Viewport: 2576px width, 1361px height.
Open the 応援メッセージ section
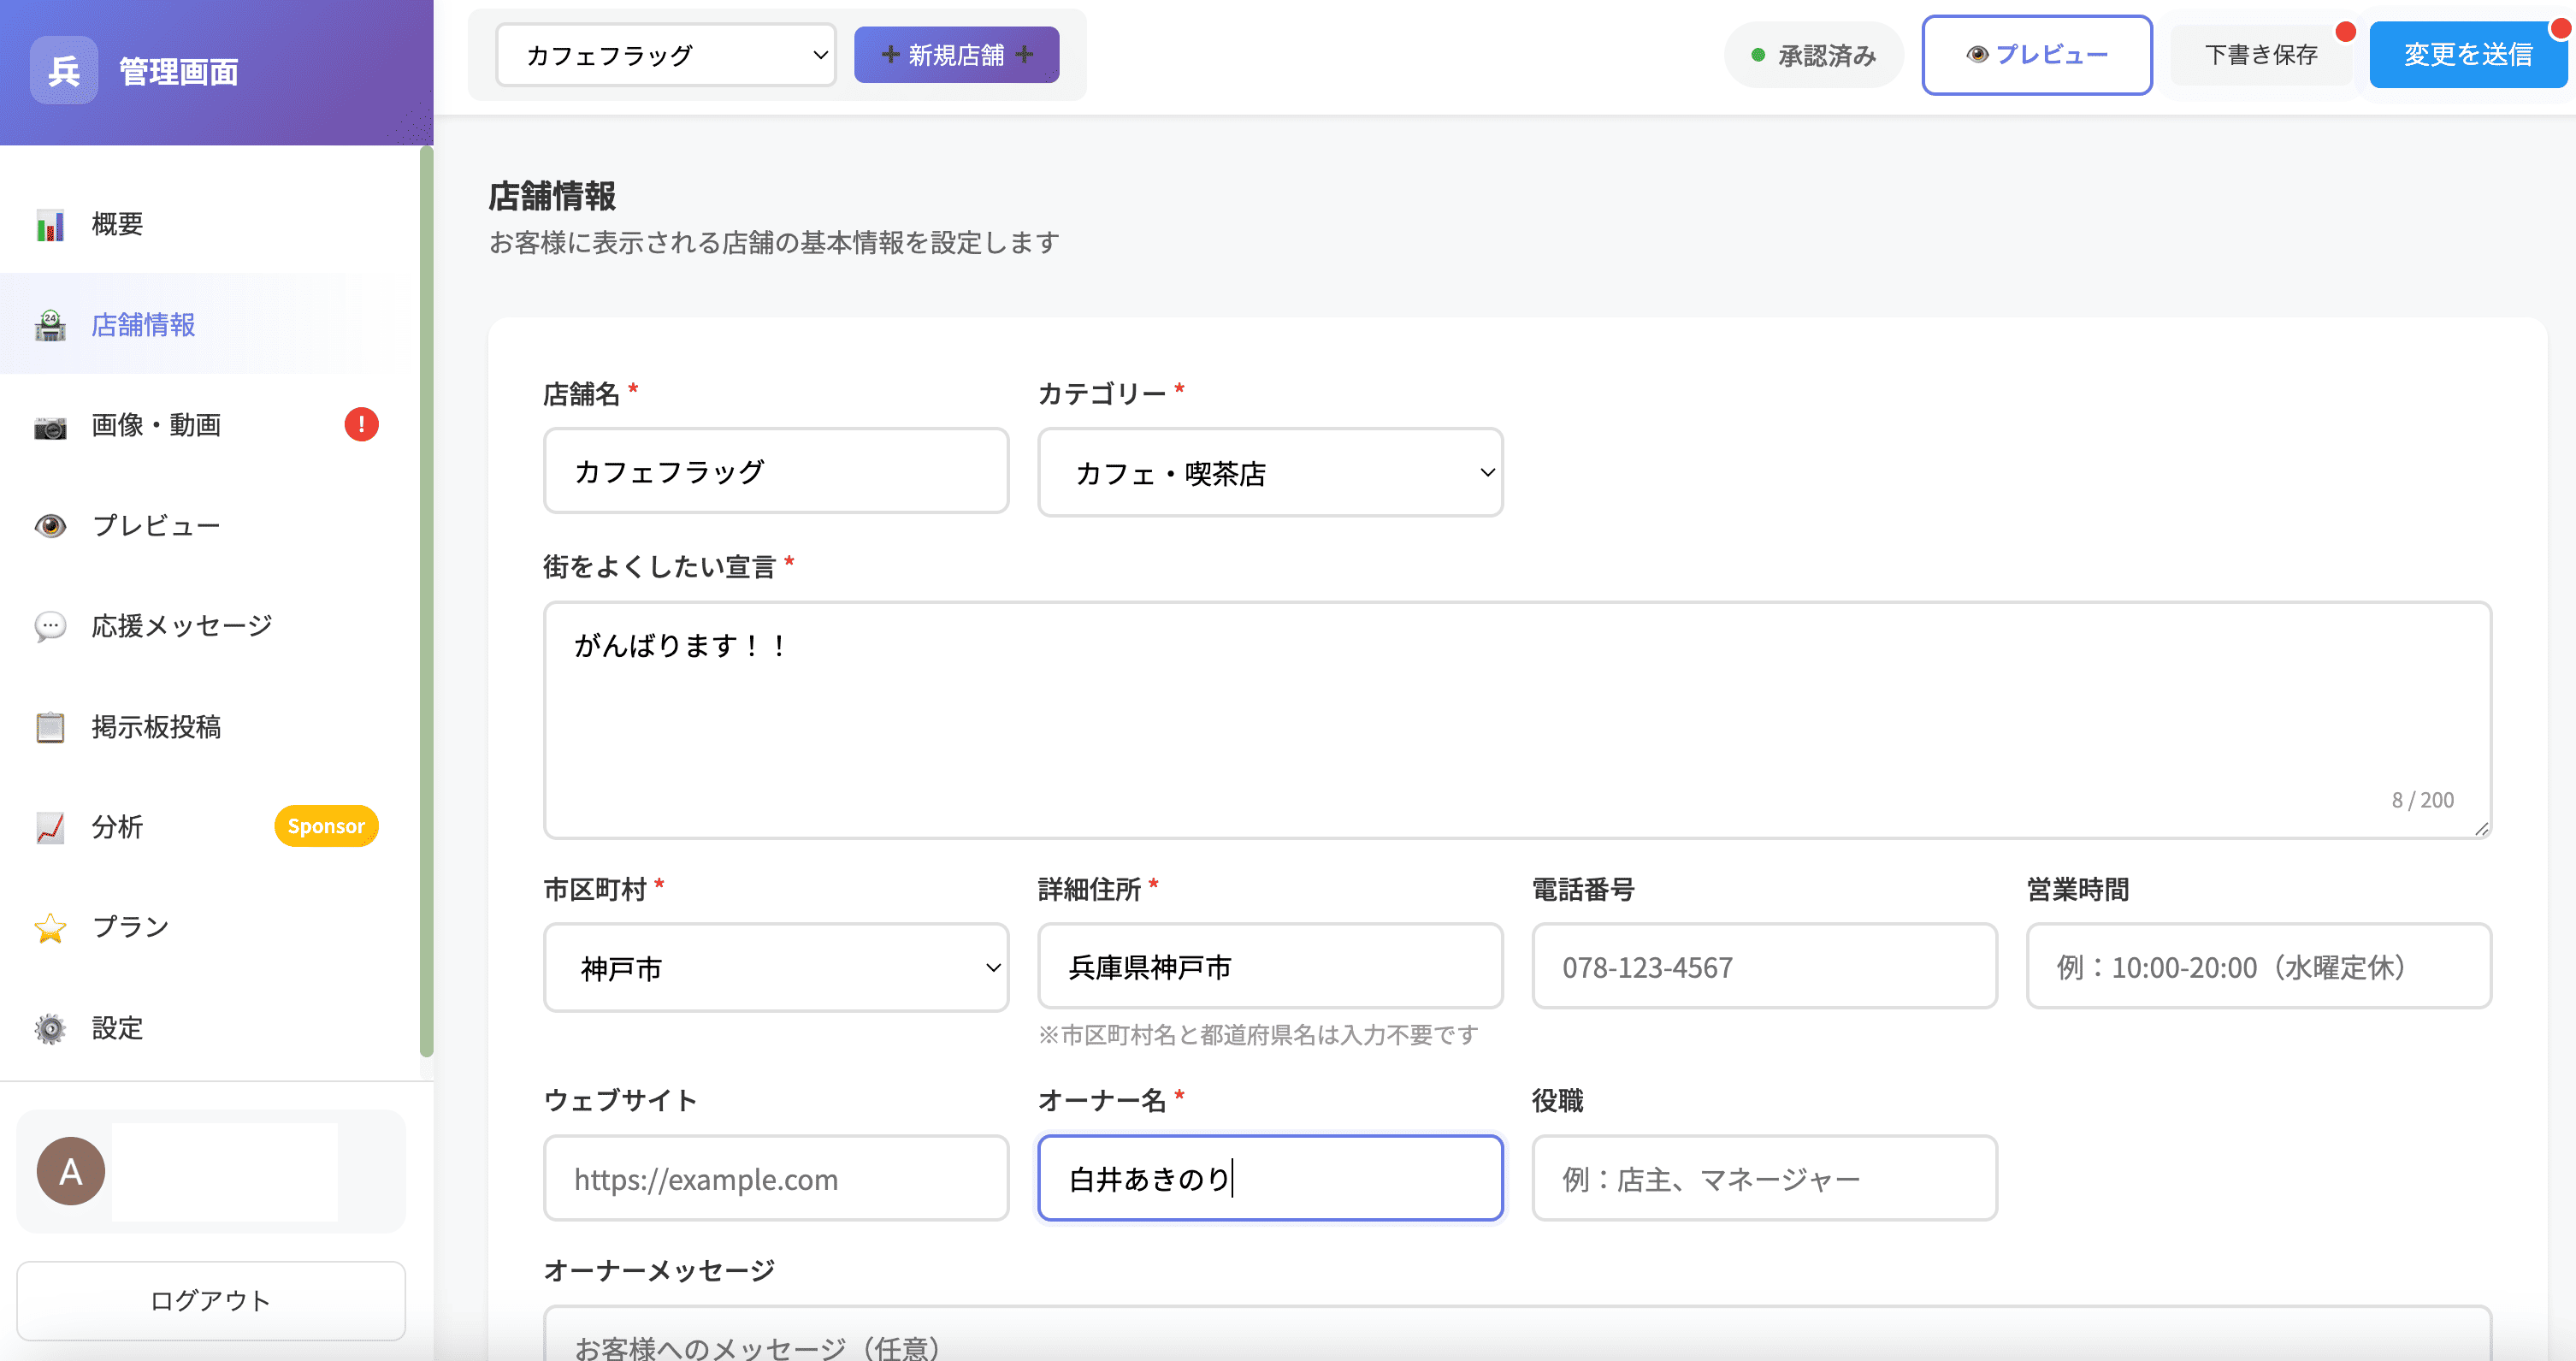tap(180, 625)
